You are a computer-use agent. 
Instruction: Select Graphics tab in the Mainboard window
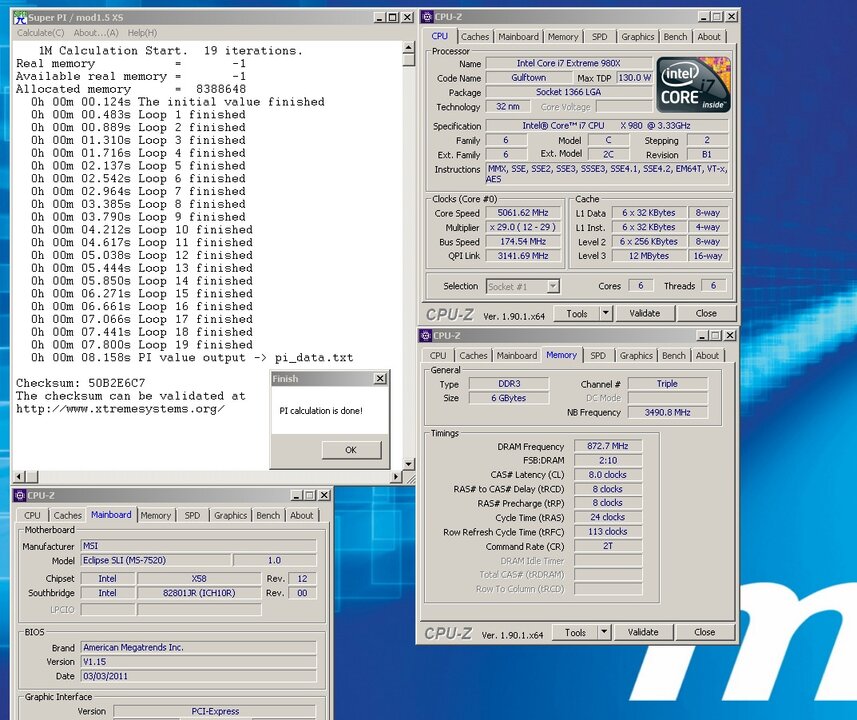pos(230,515)
